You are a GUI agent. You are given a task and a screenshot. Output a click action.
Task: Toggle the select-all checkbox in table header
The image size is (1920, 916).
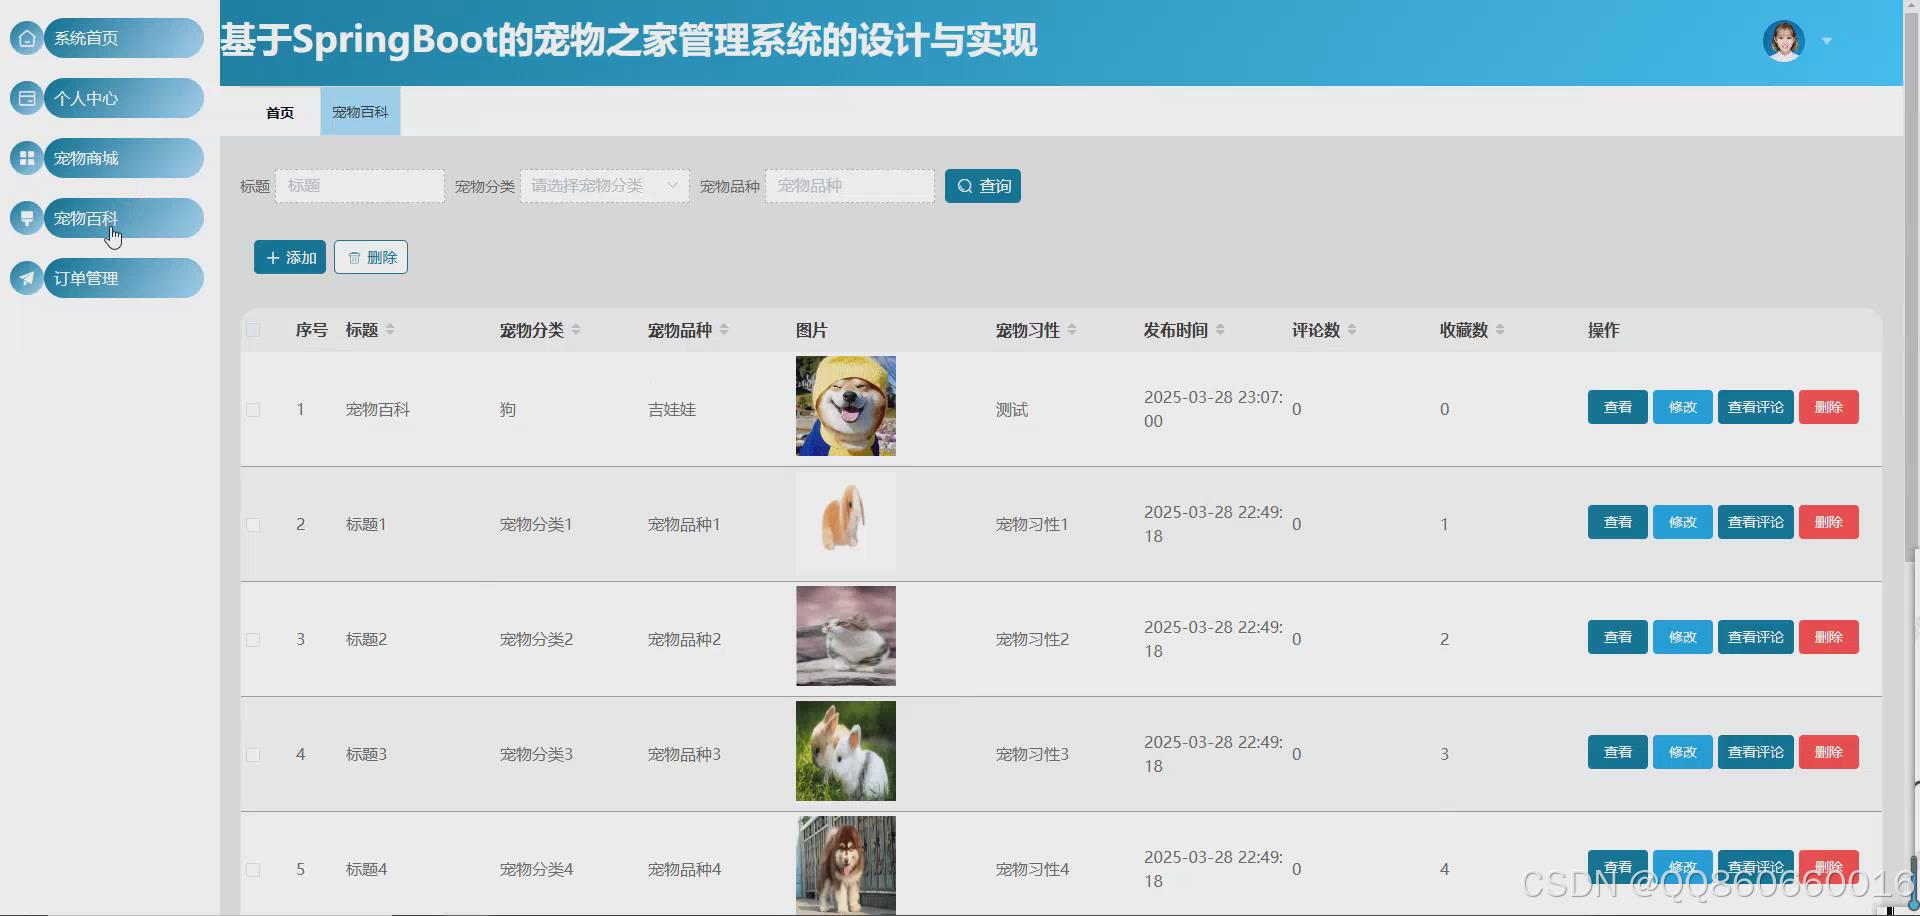click(253, 330)
